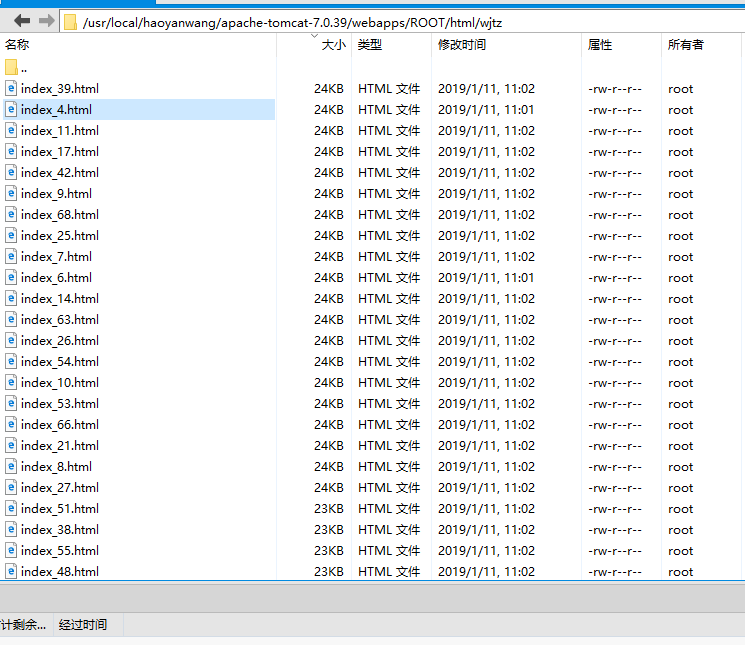Click the root owner of index_55.html
The height and width of the screenshot is (645, 745).
(680, 551)
